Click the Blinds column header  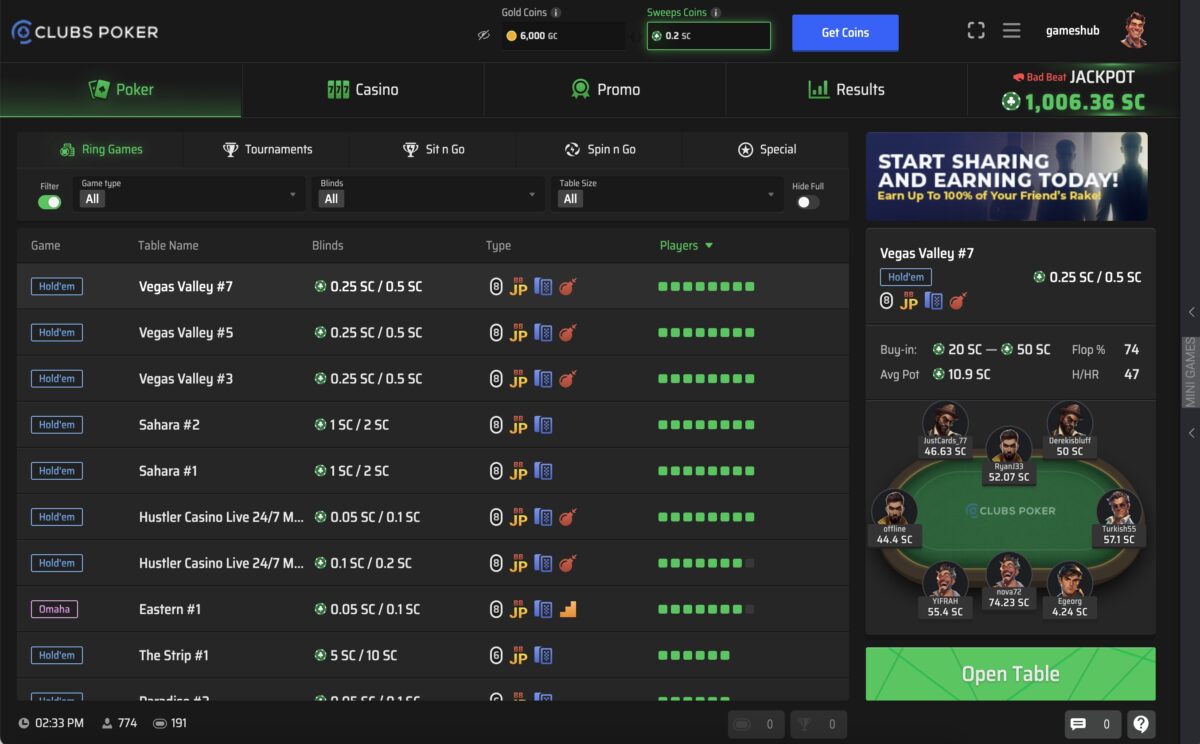[327, 246]
